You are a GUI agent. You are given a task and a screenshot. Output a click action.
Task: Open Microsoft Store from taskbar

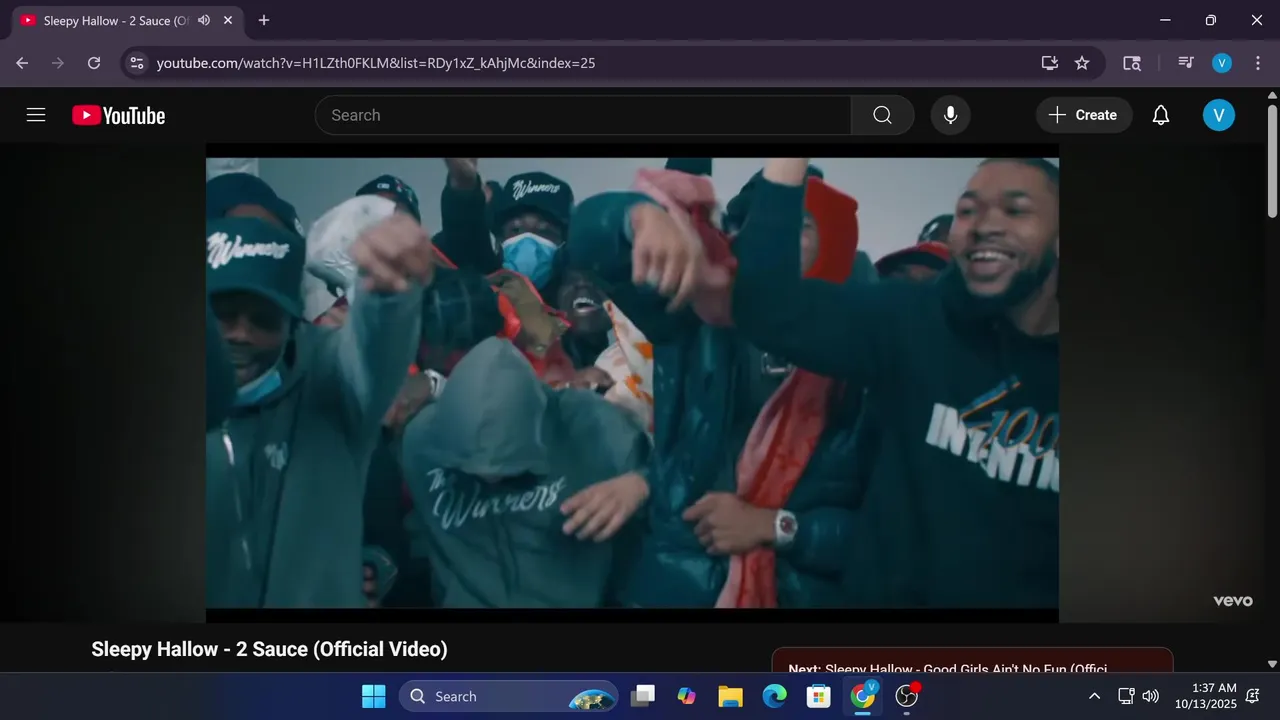(819, 696)
